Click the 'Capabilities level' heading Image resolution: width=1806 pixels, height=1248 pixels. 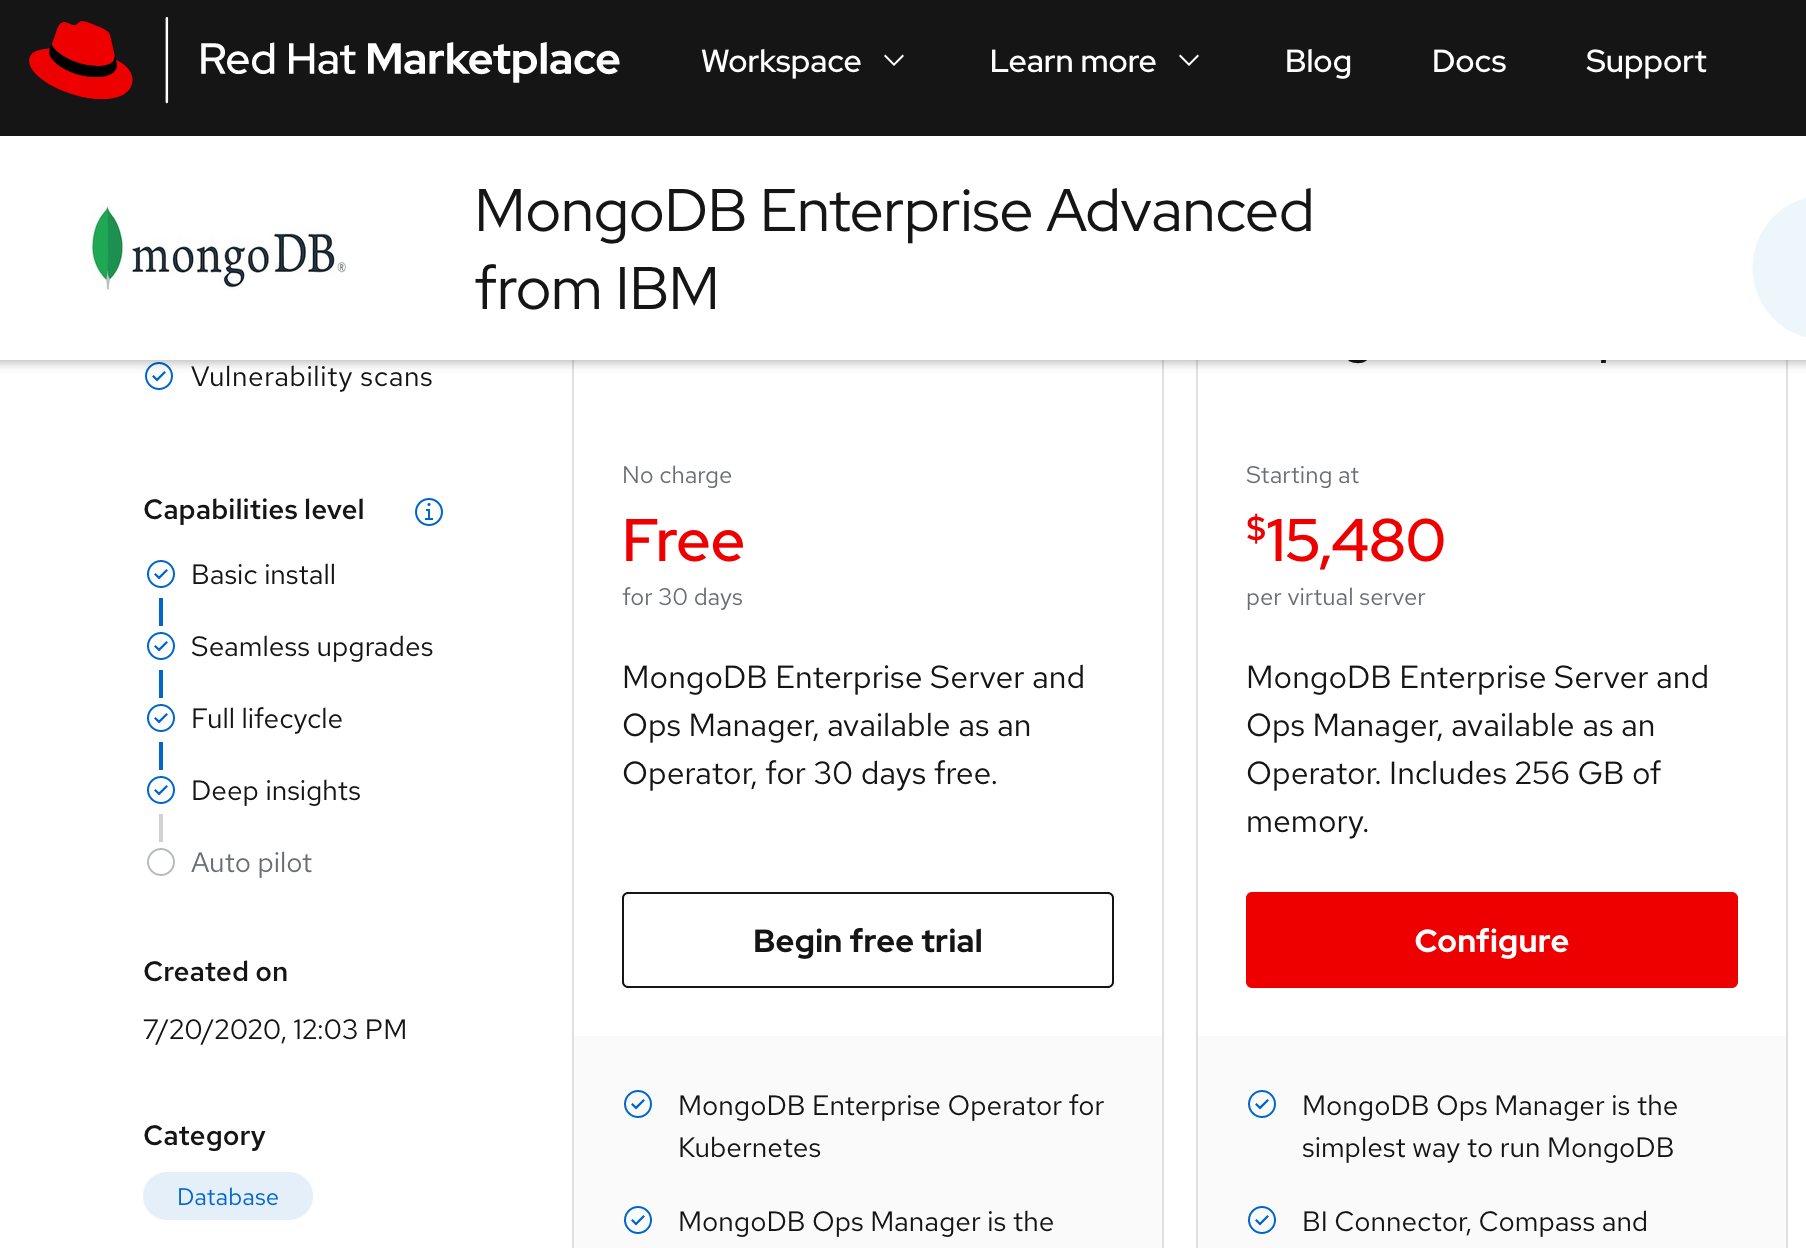click(254, 510)
